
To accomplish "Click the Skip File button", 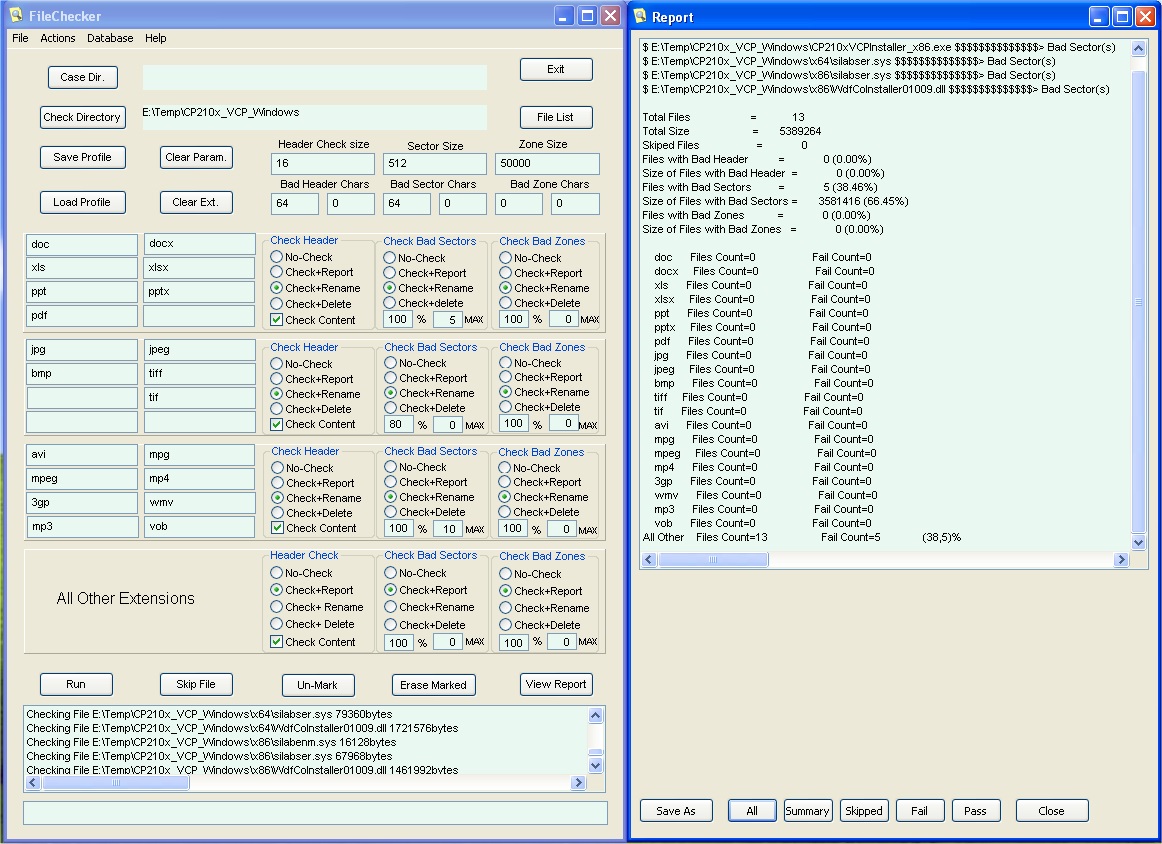I will (x=196, y=684).
